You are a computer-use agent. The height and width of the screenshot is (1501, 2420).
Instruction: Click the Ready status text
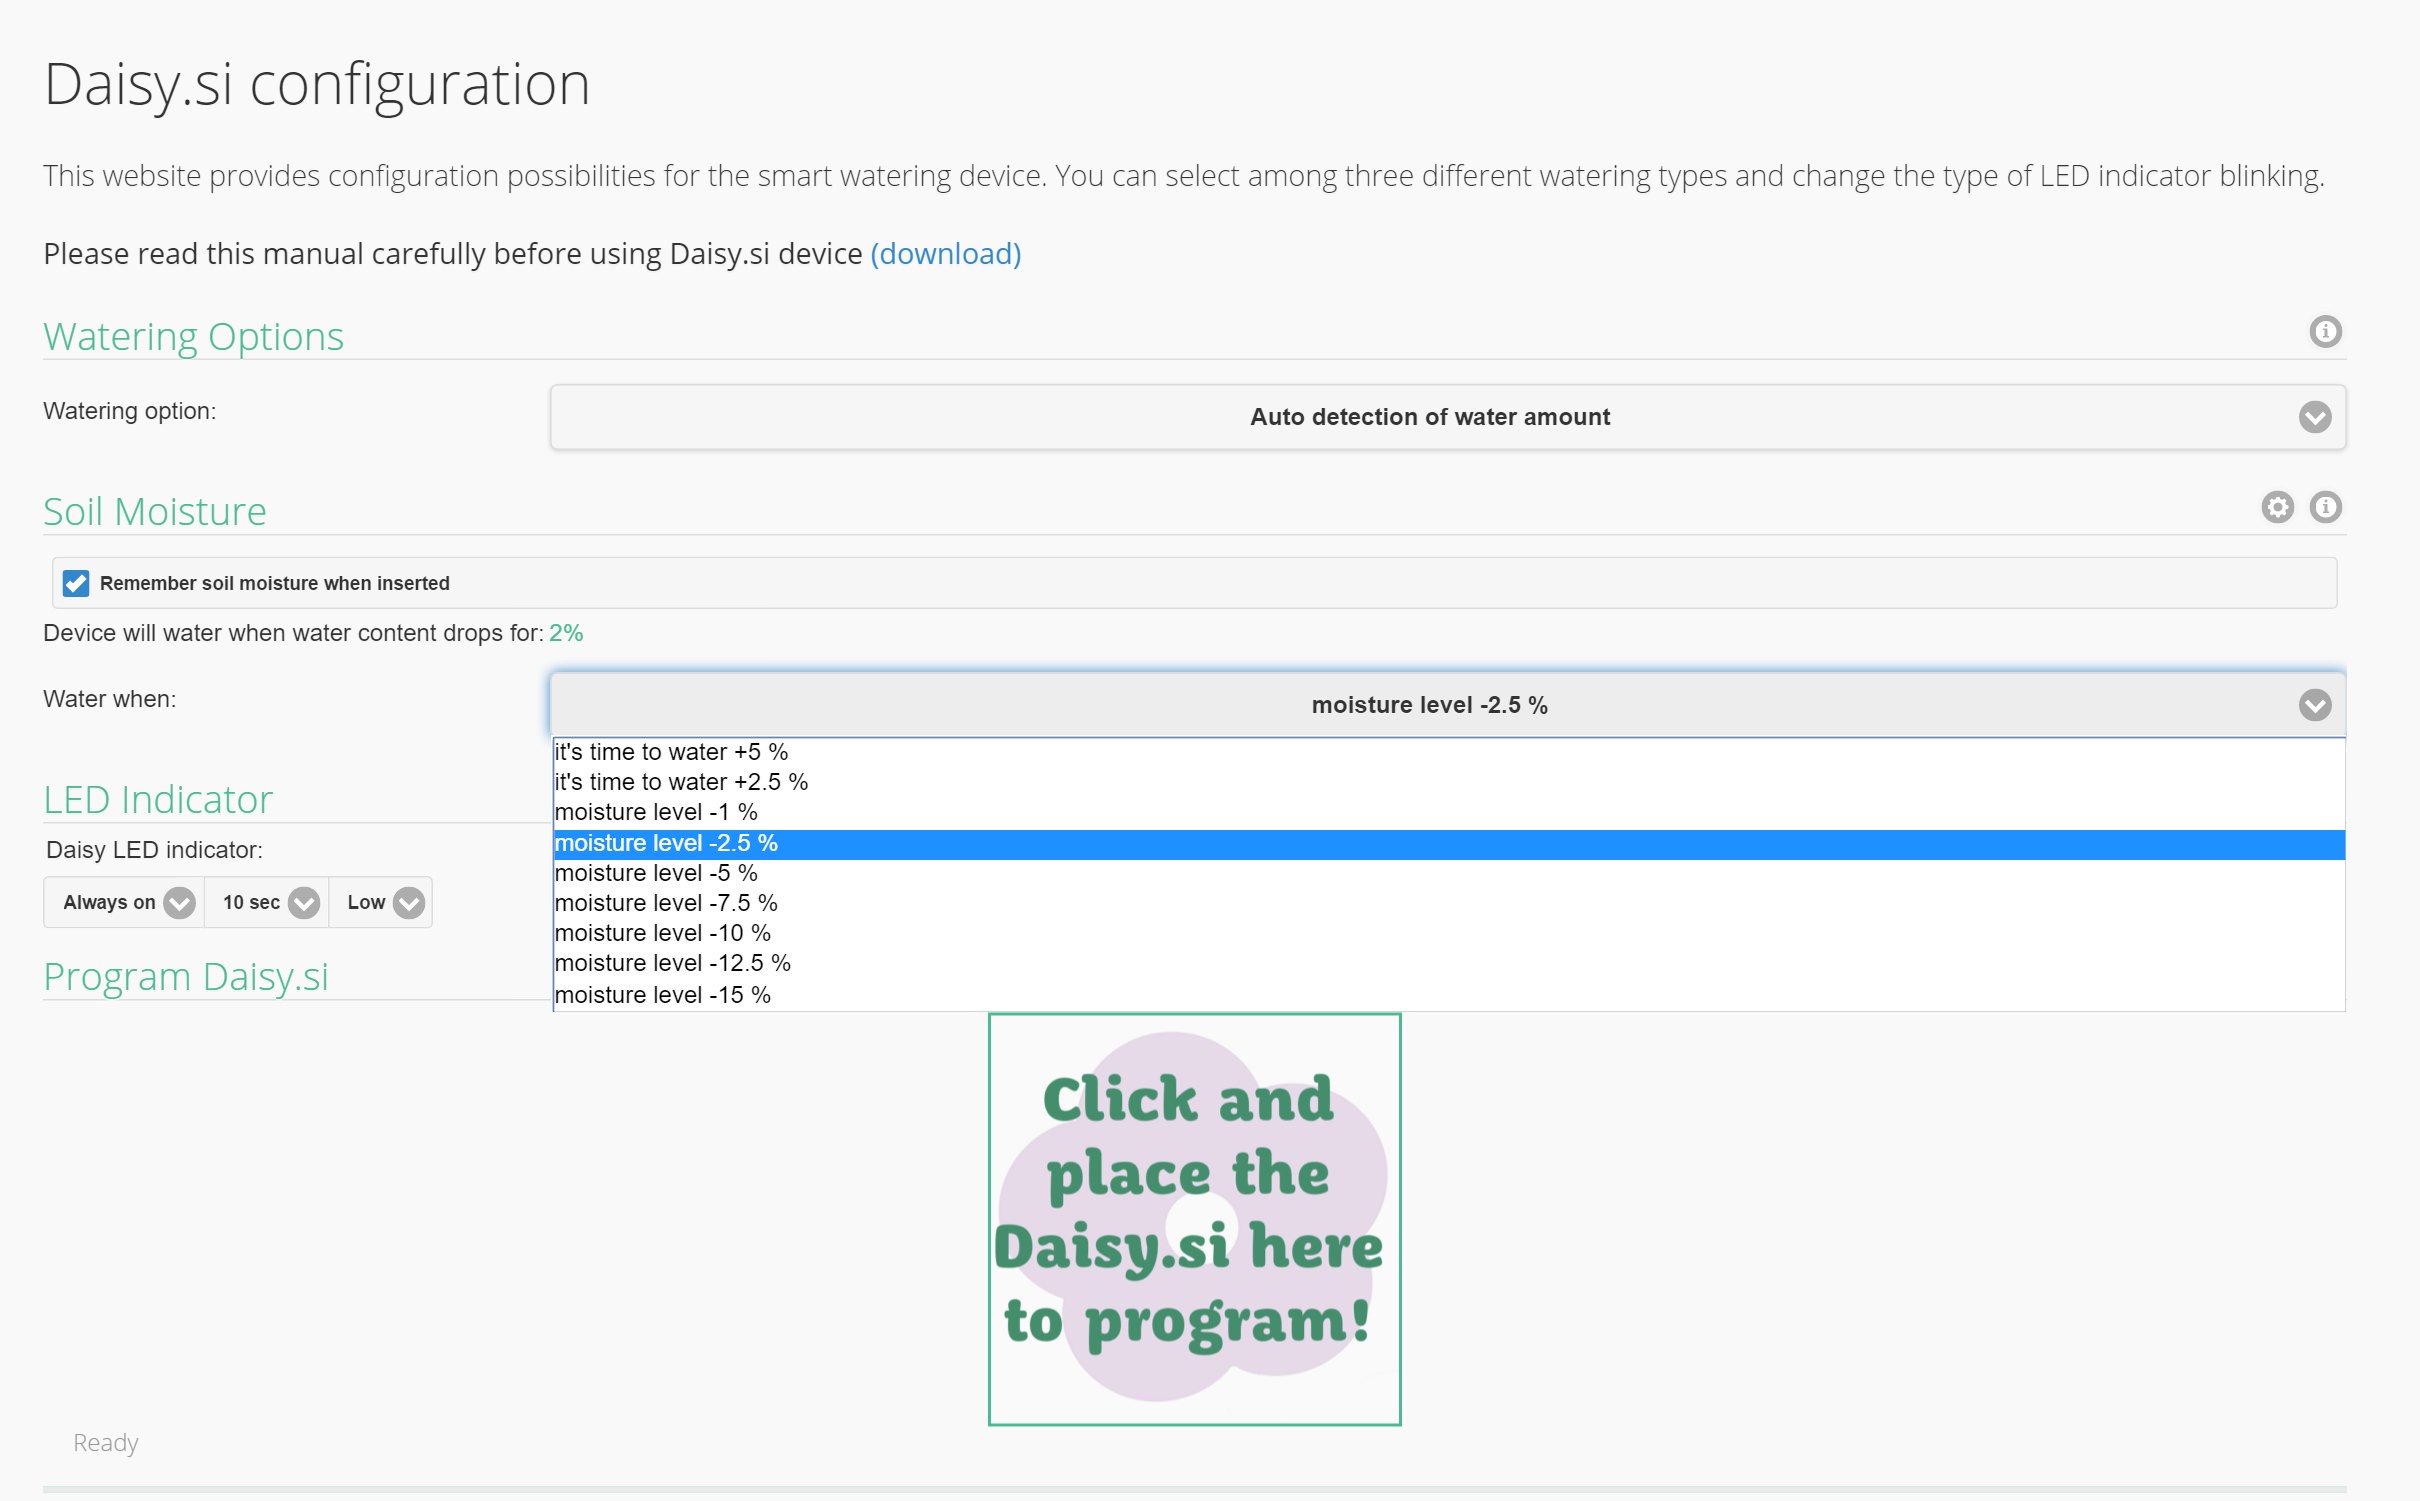pos(106,1443)
